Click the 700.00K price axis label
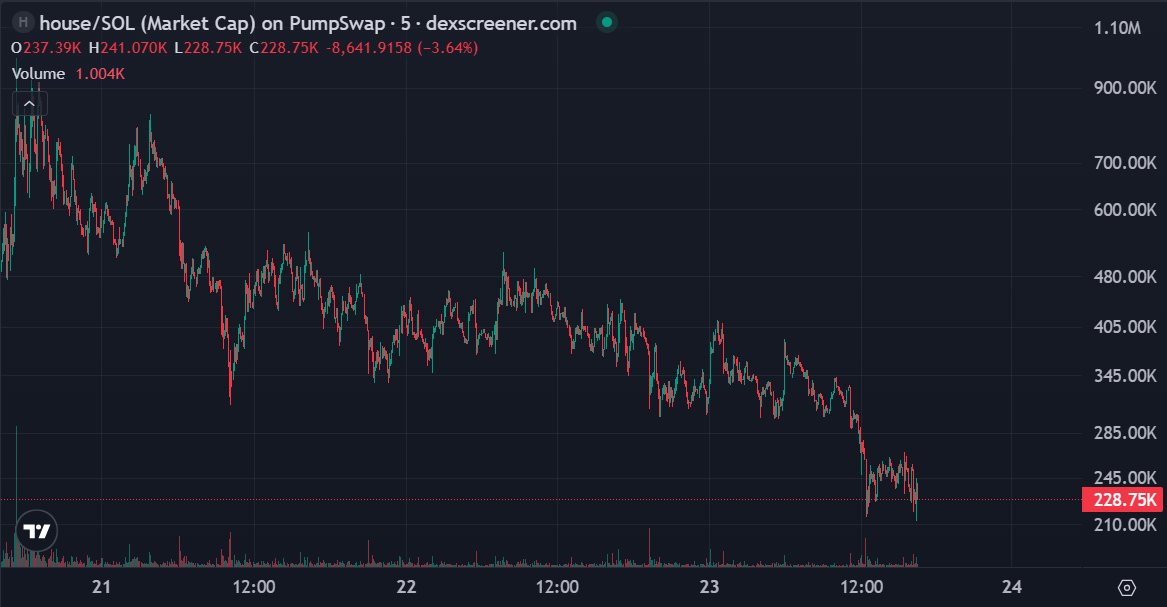 tap(1125, 163)
